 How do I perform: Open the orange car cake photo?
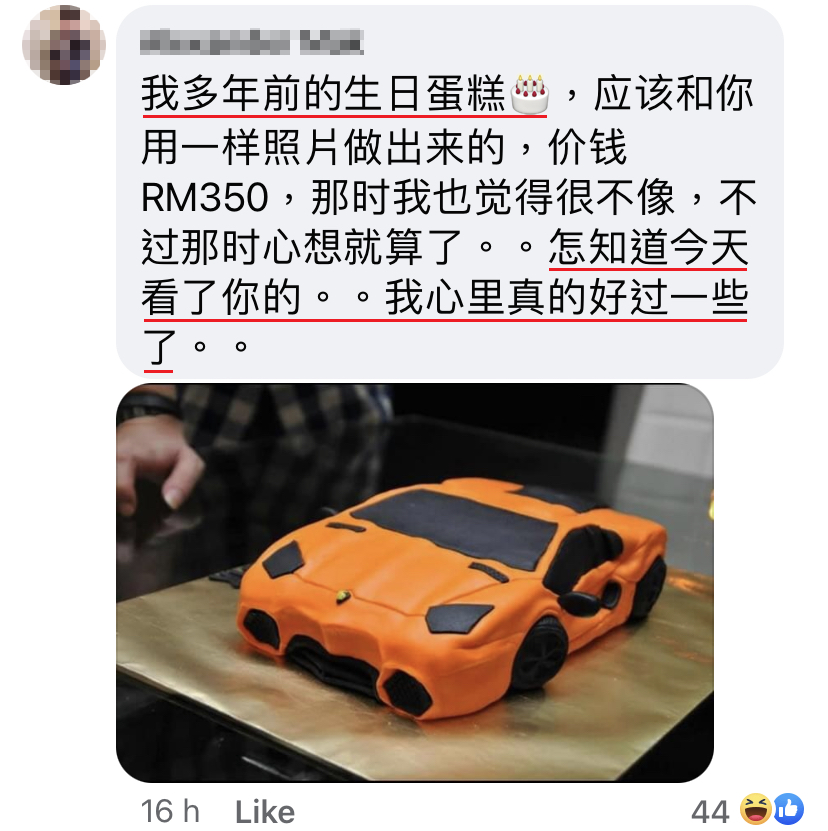click(x=415, y=582)
